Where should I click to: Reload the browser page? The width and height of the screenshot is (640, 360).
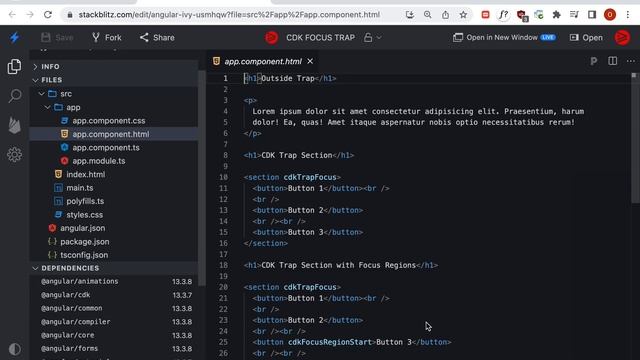point(48,15)
